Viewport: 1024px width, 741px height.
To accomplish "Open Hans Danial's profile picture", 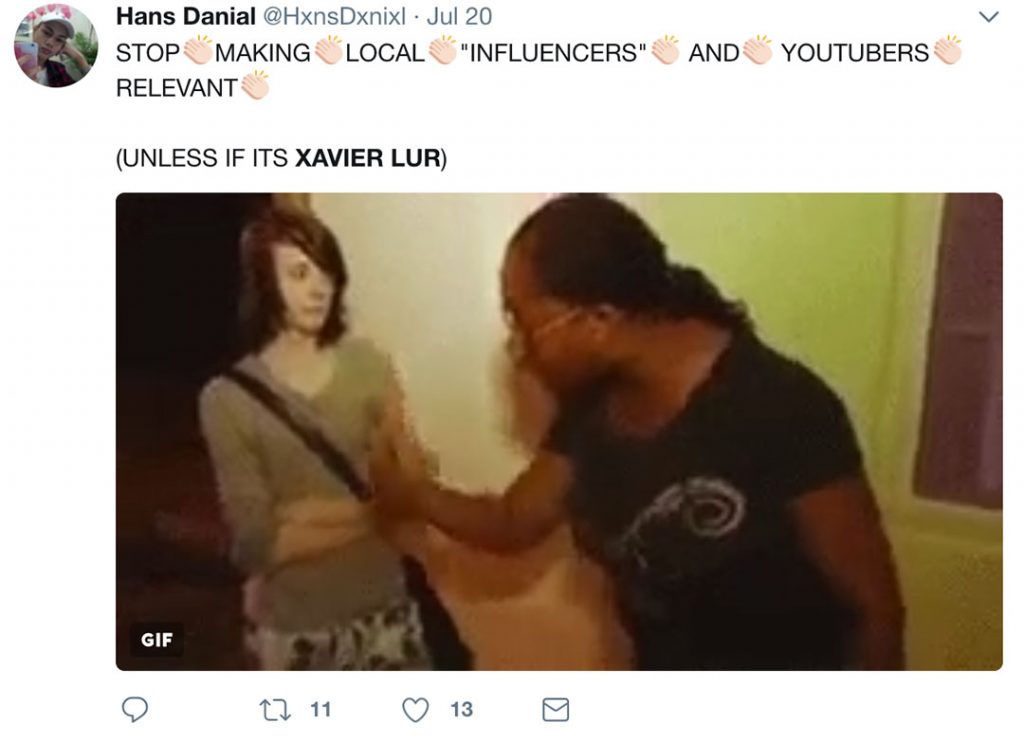I will tap(56, 45).
